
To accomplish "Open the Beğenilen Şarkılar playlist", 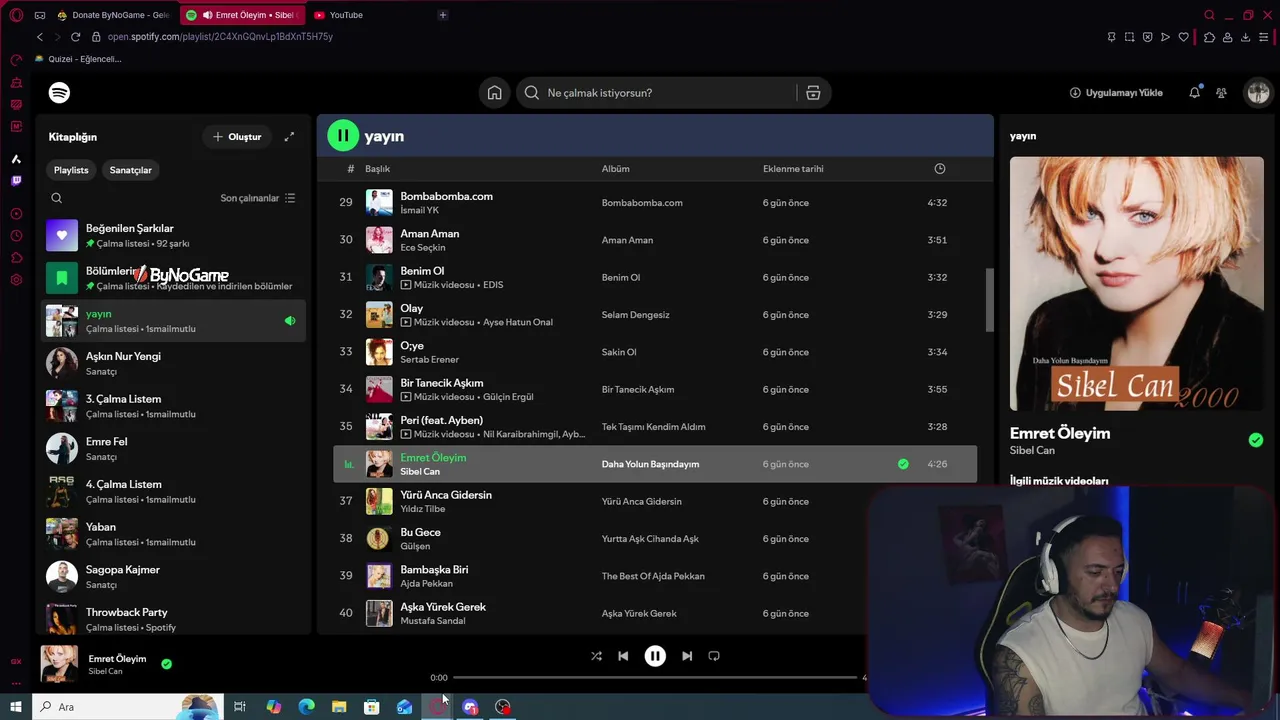I will tap(173, 235).
